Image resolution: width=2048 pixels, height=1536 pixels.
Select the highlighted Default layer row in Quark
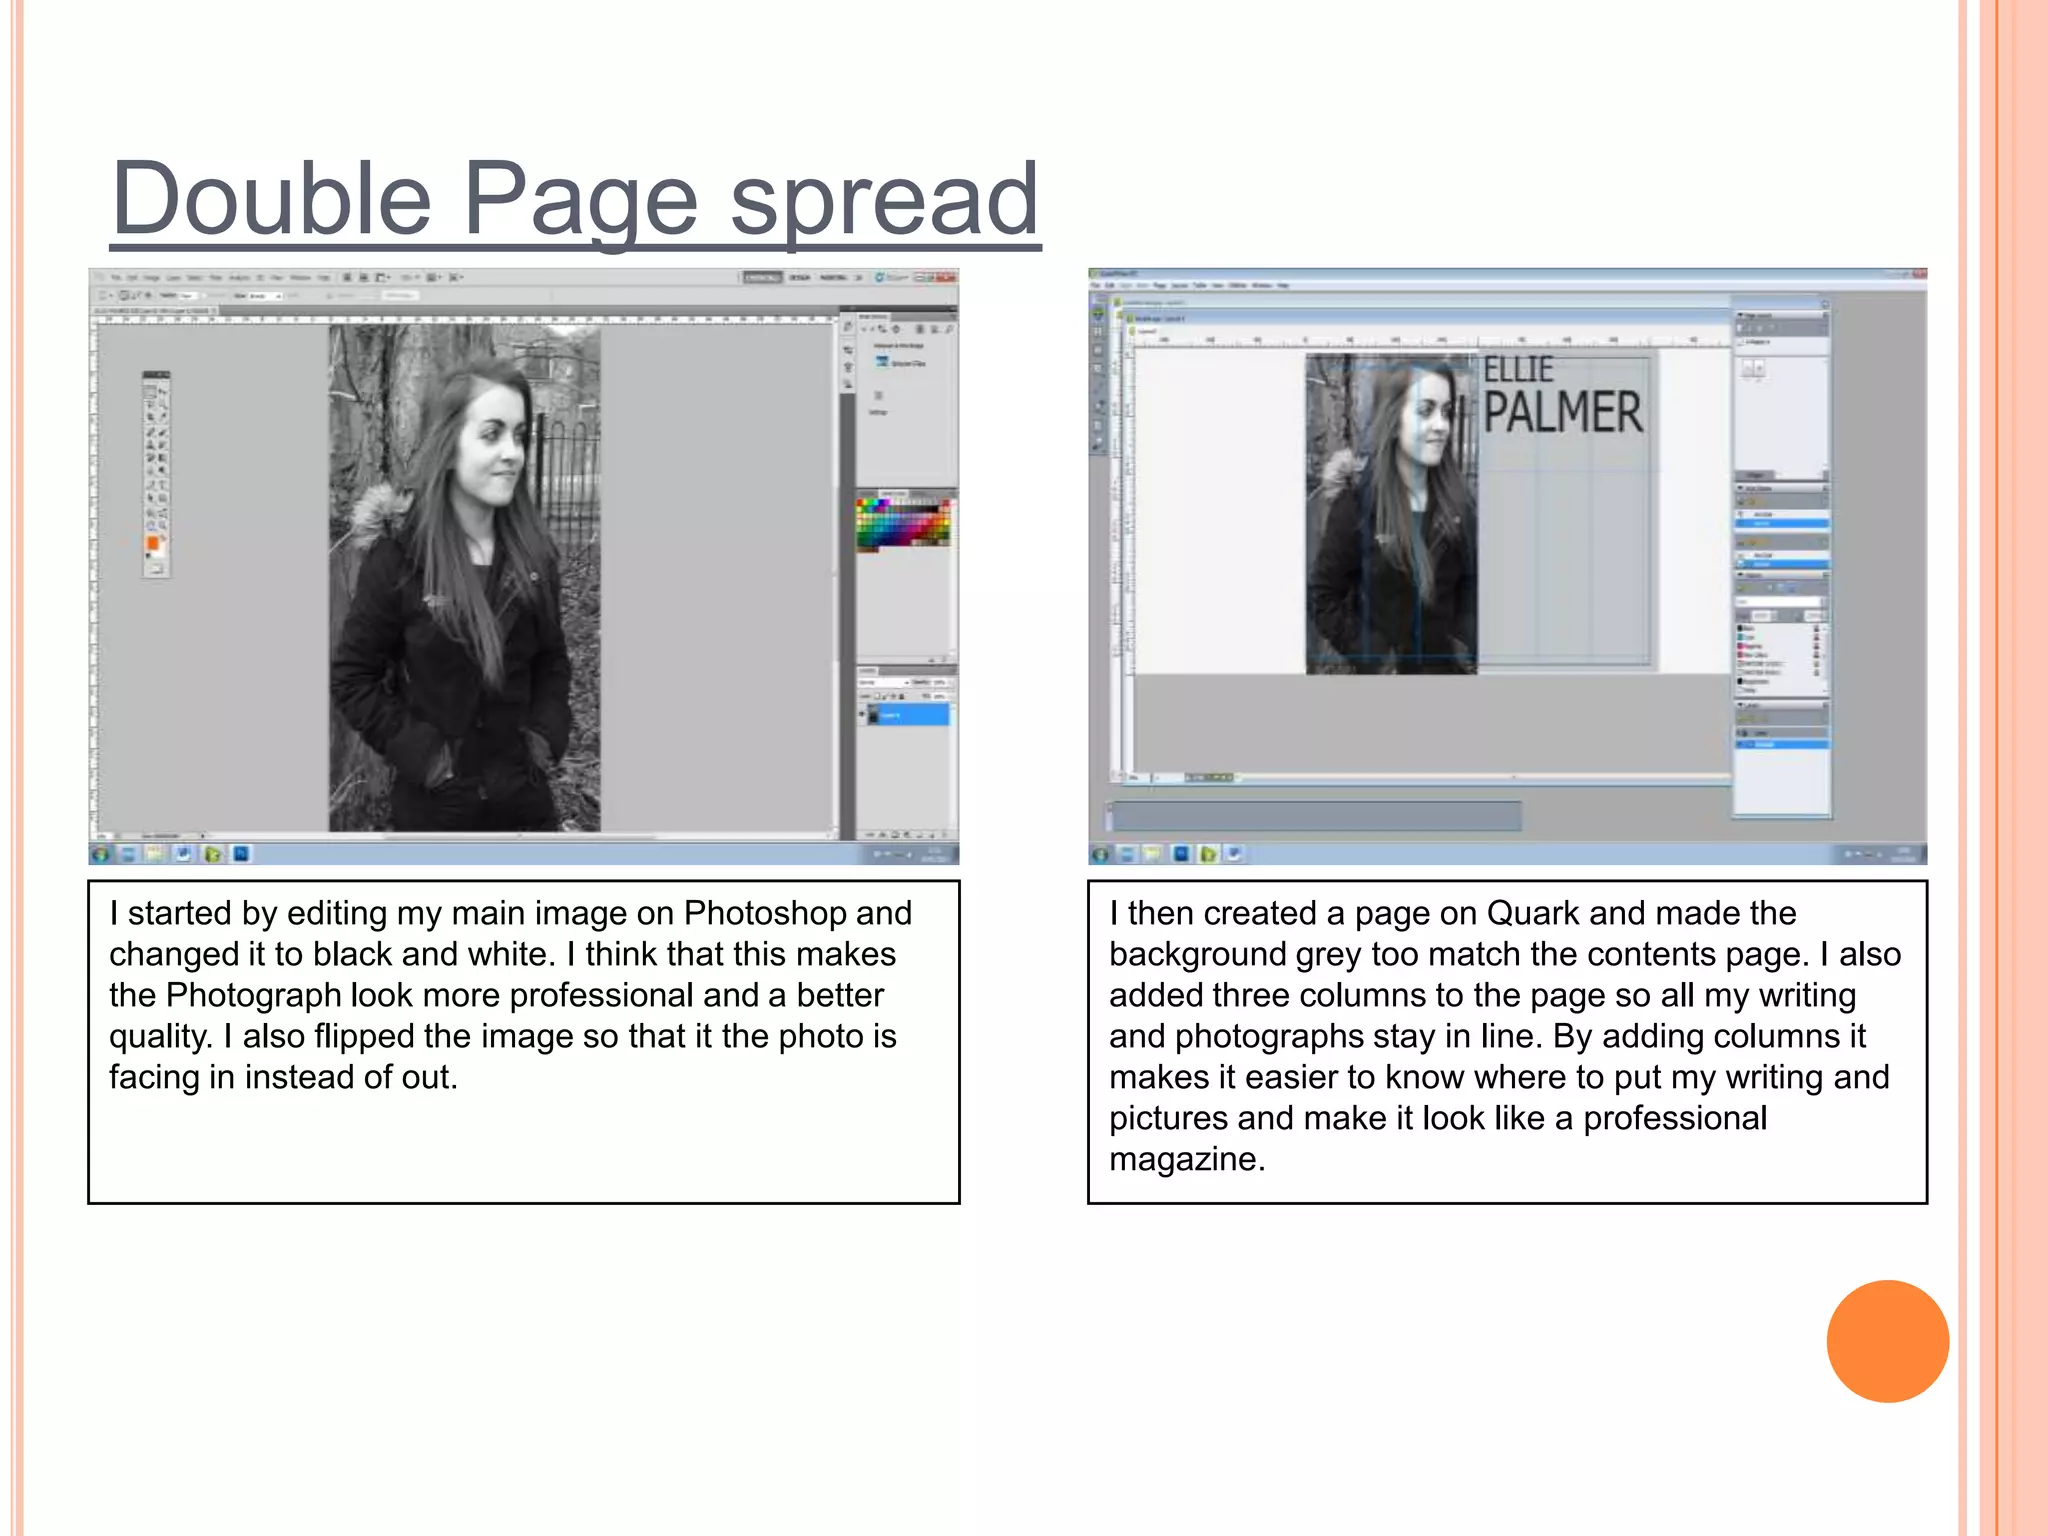[1782, 744]
